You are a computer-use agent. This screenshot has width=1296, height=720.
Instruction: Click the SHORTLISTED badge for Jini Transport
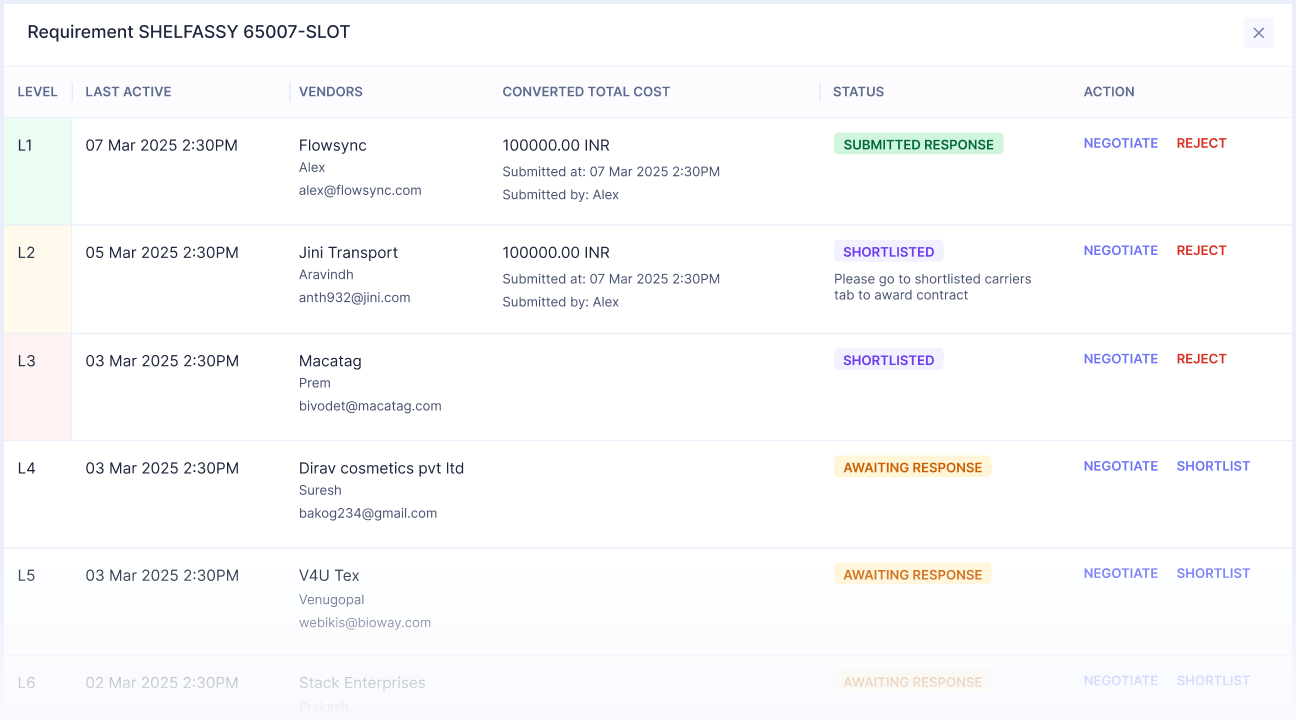tap(888, 251)
